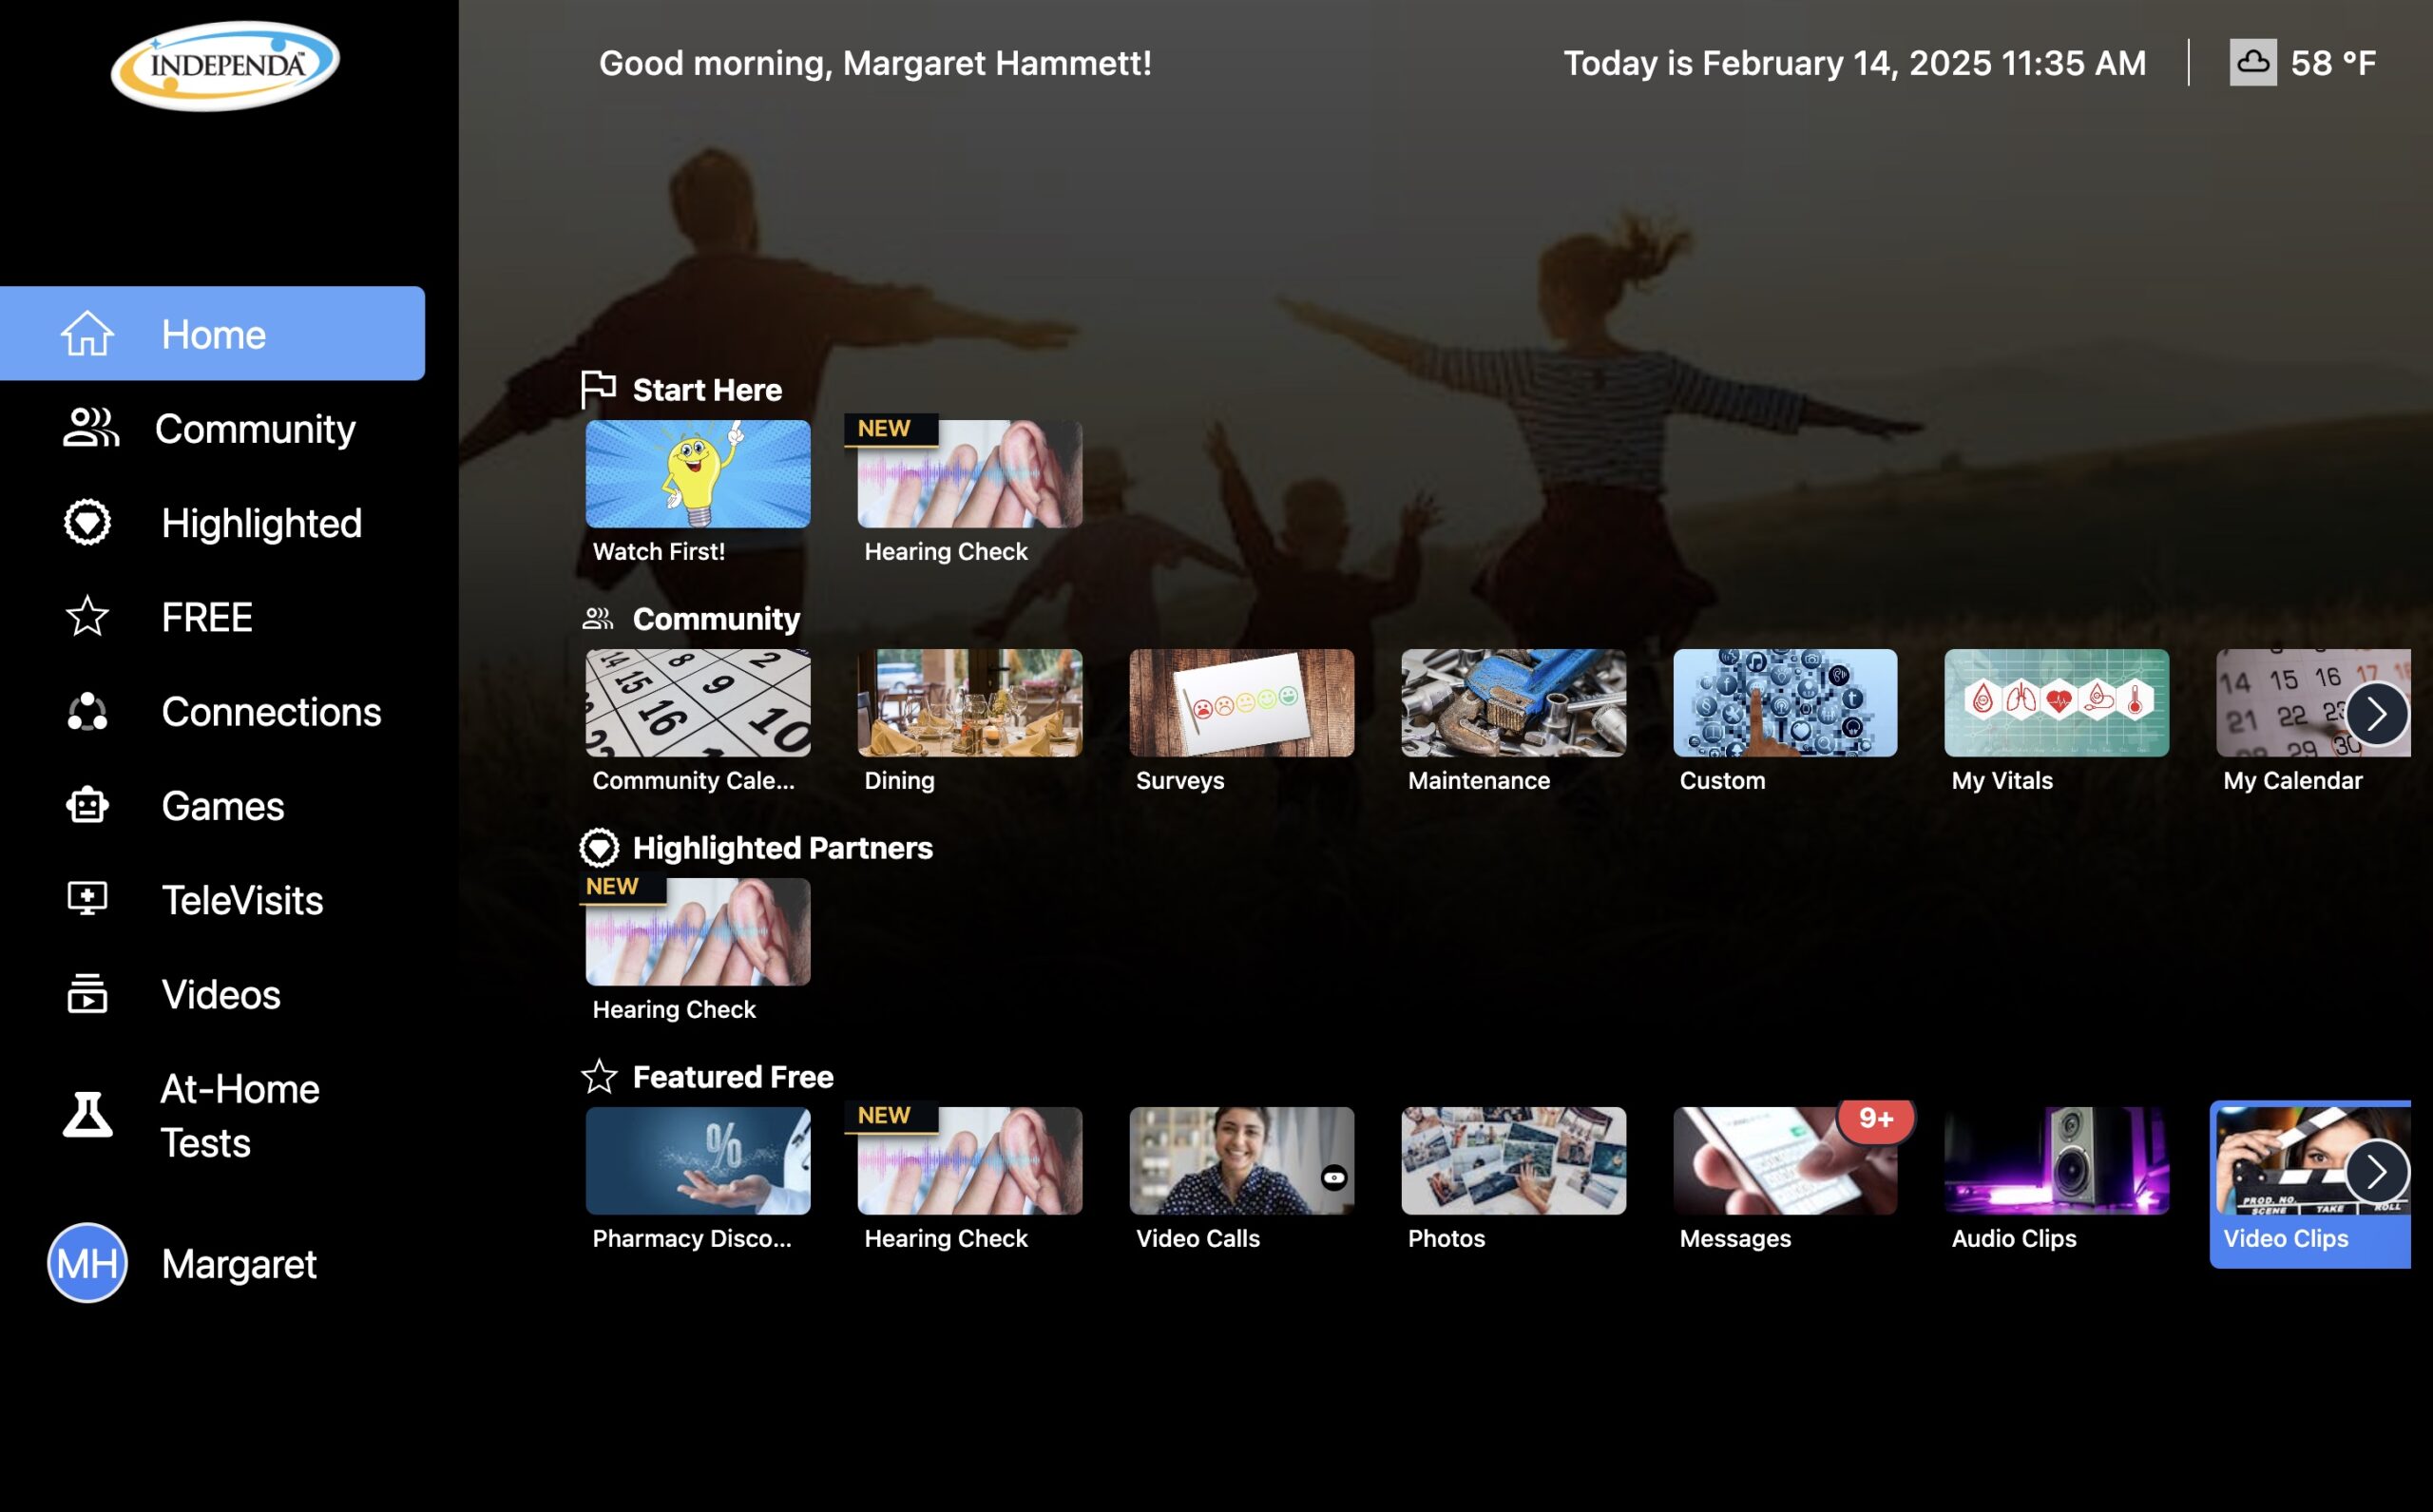Open Margaret's MH profile avatar
This screenshot has width=2433, height=1512.
point(87,1263)
